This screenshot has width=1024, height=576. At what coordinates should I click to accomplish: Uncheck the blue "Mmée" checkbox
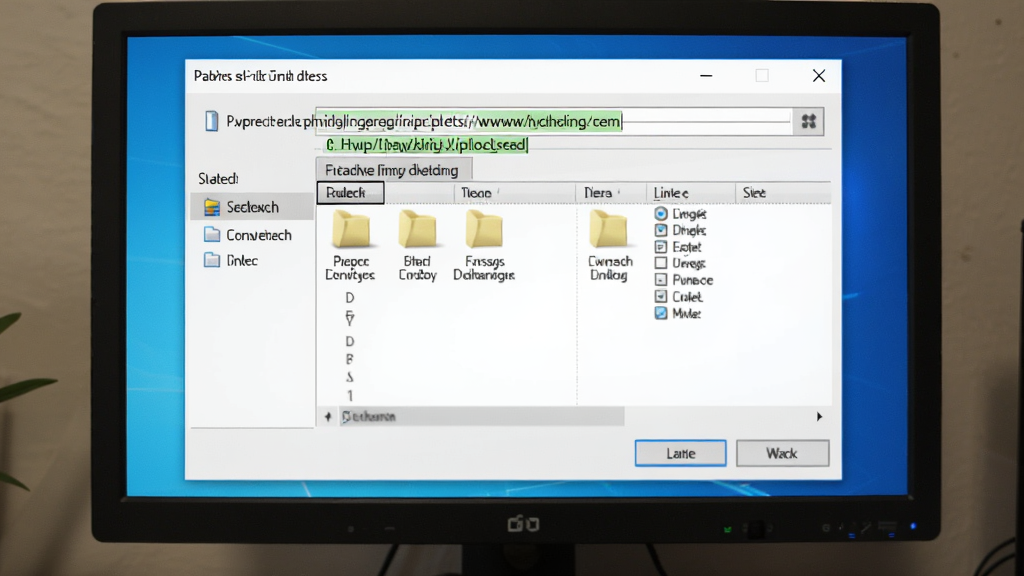click(x=661, y=313)
